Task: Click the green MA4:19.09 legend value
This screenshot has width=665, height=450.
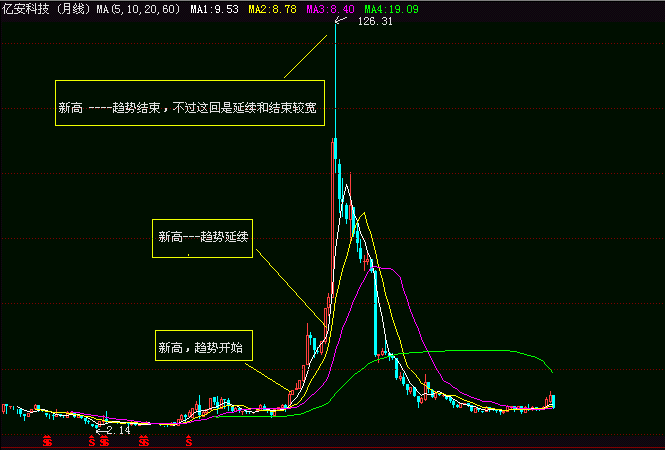Action: click(x=389, y=9)
